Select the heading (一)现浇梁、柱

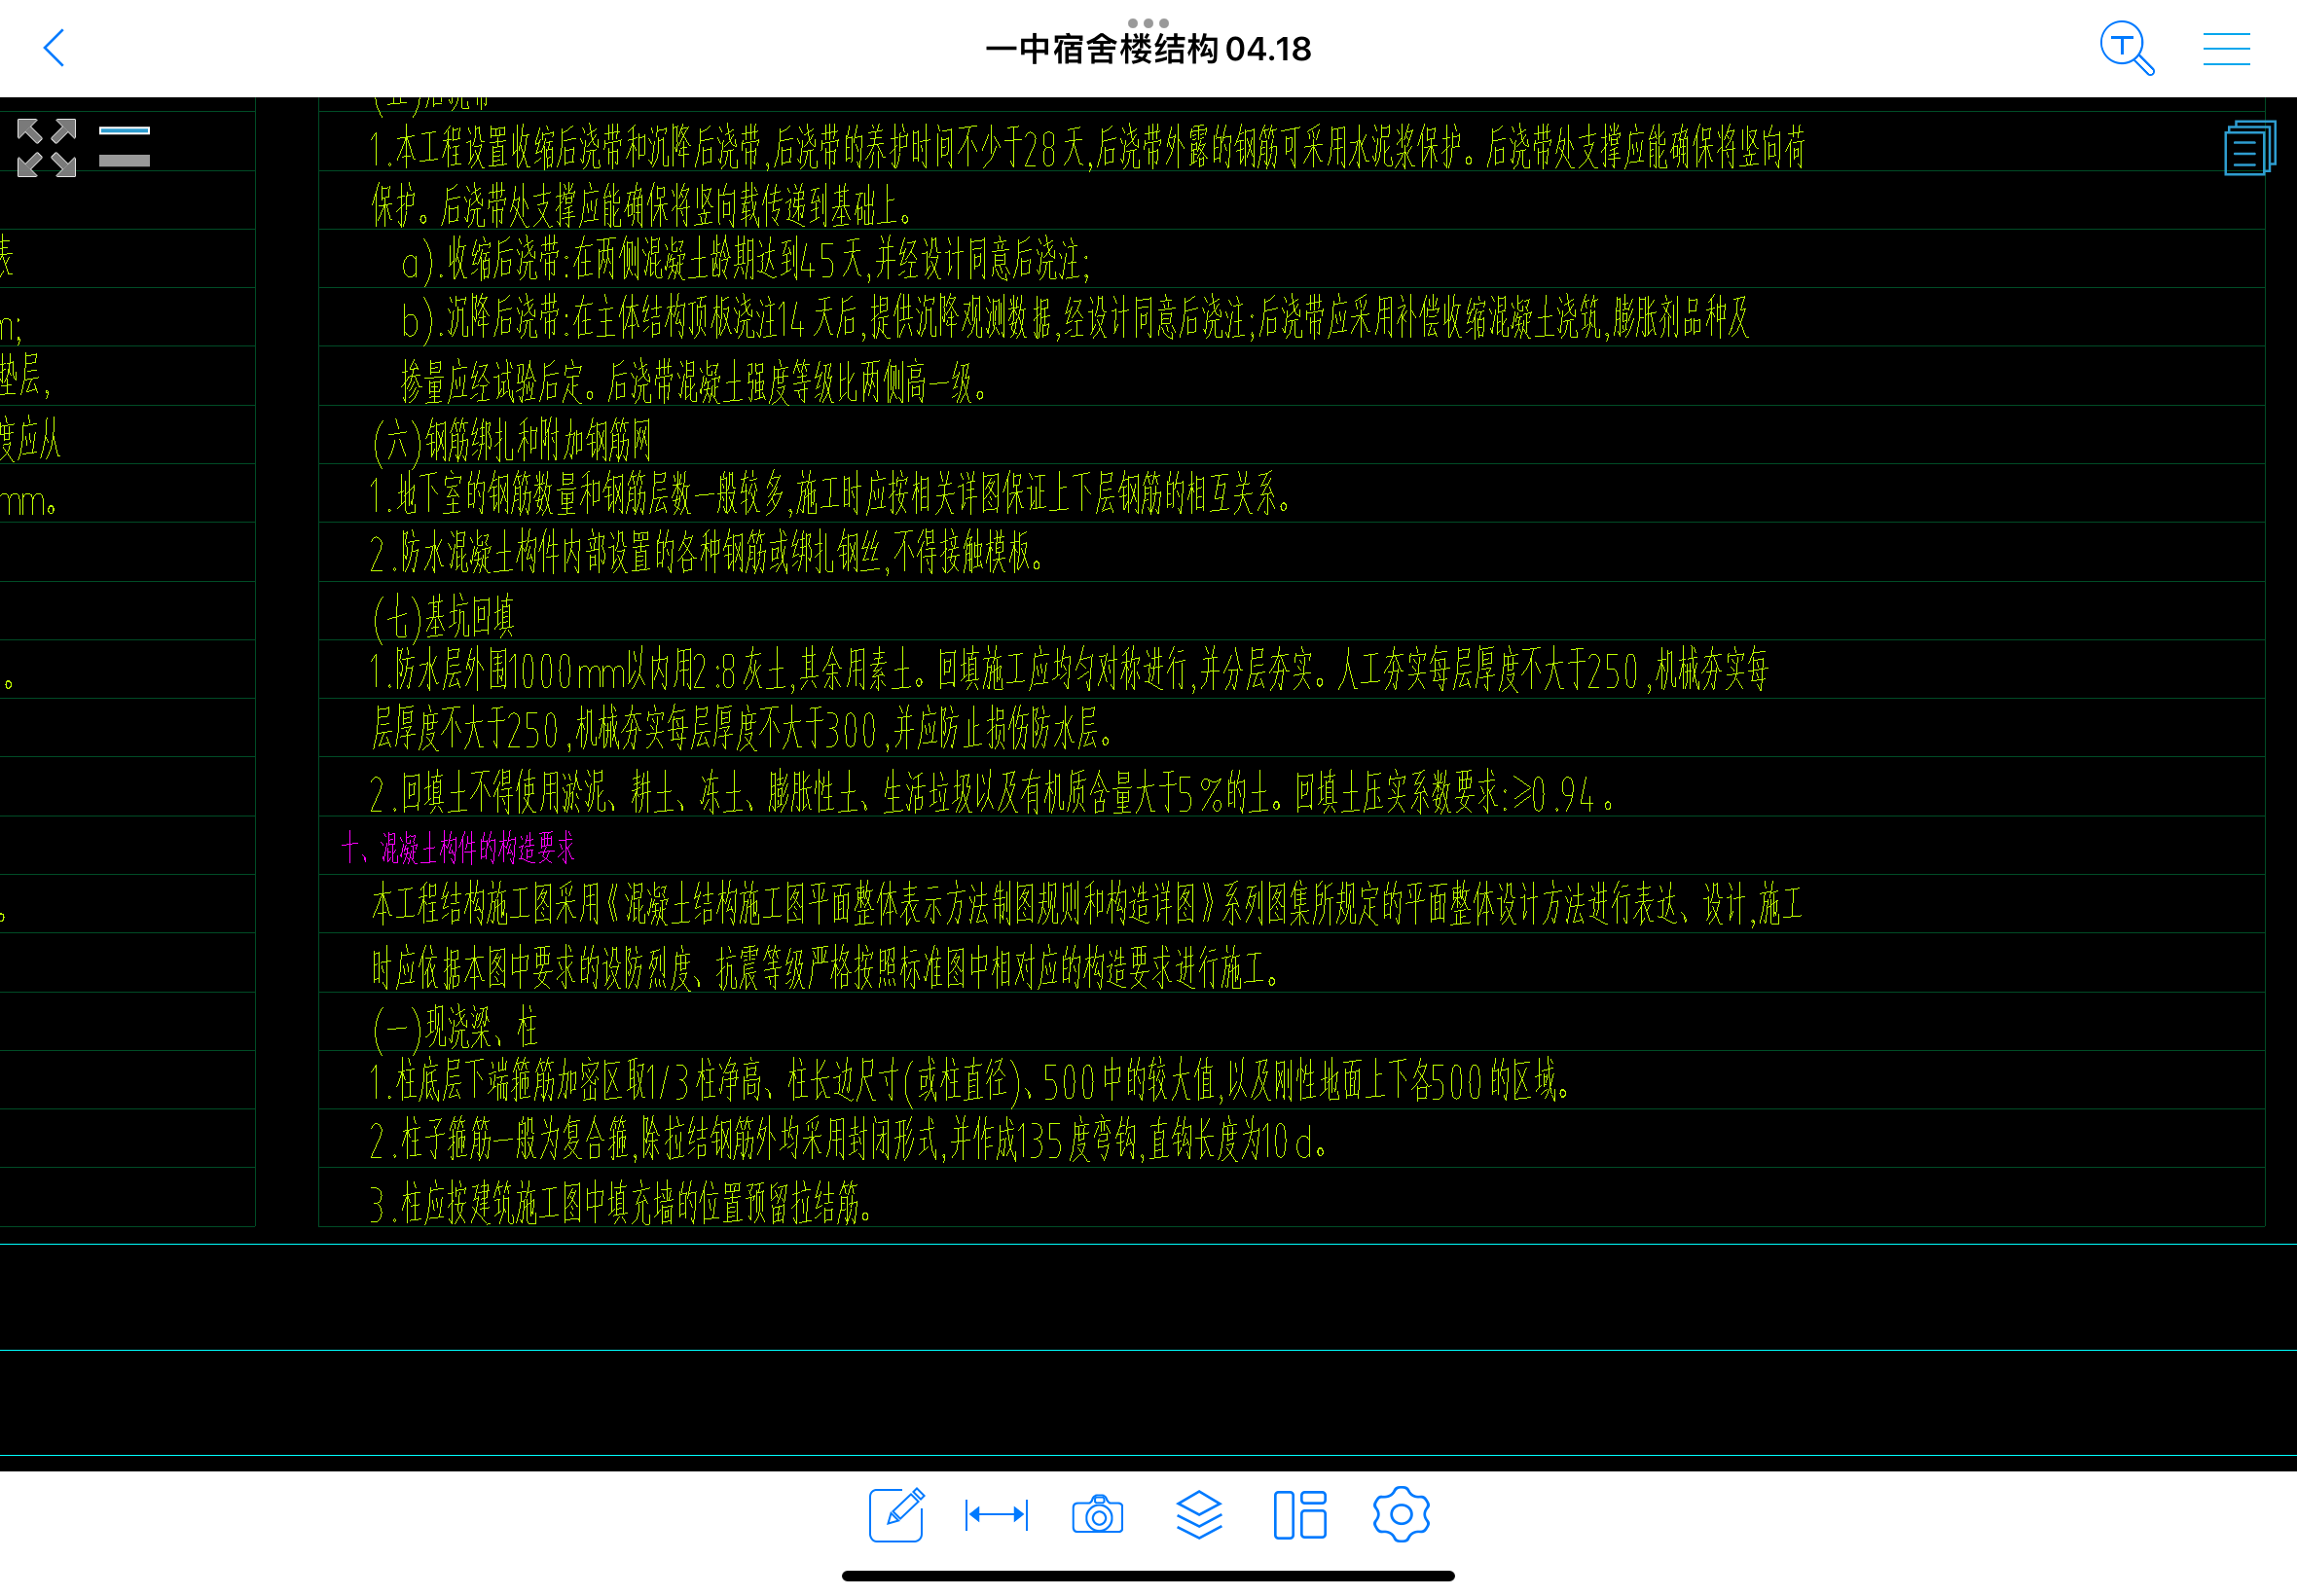[455, 1028]
